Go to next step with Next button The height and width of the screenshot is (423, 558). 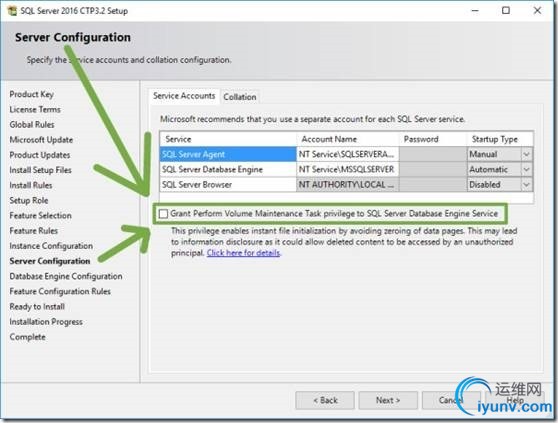(x=388, y=401)
